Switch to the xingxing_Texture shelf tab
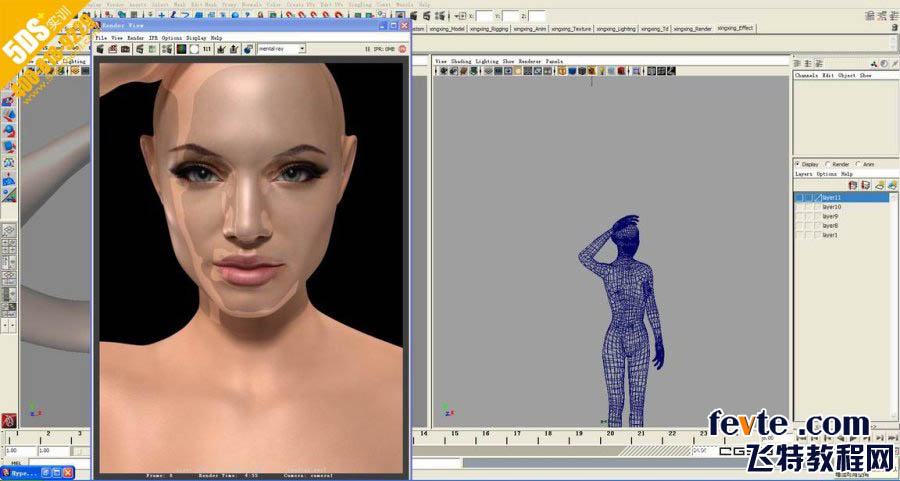This screenshot has height=481, width=900. (x=572, y=29)
